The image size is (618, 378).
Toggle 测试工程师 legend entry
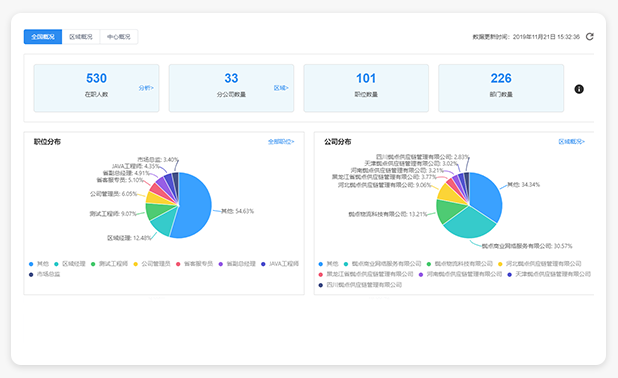coord(109,264)
